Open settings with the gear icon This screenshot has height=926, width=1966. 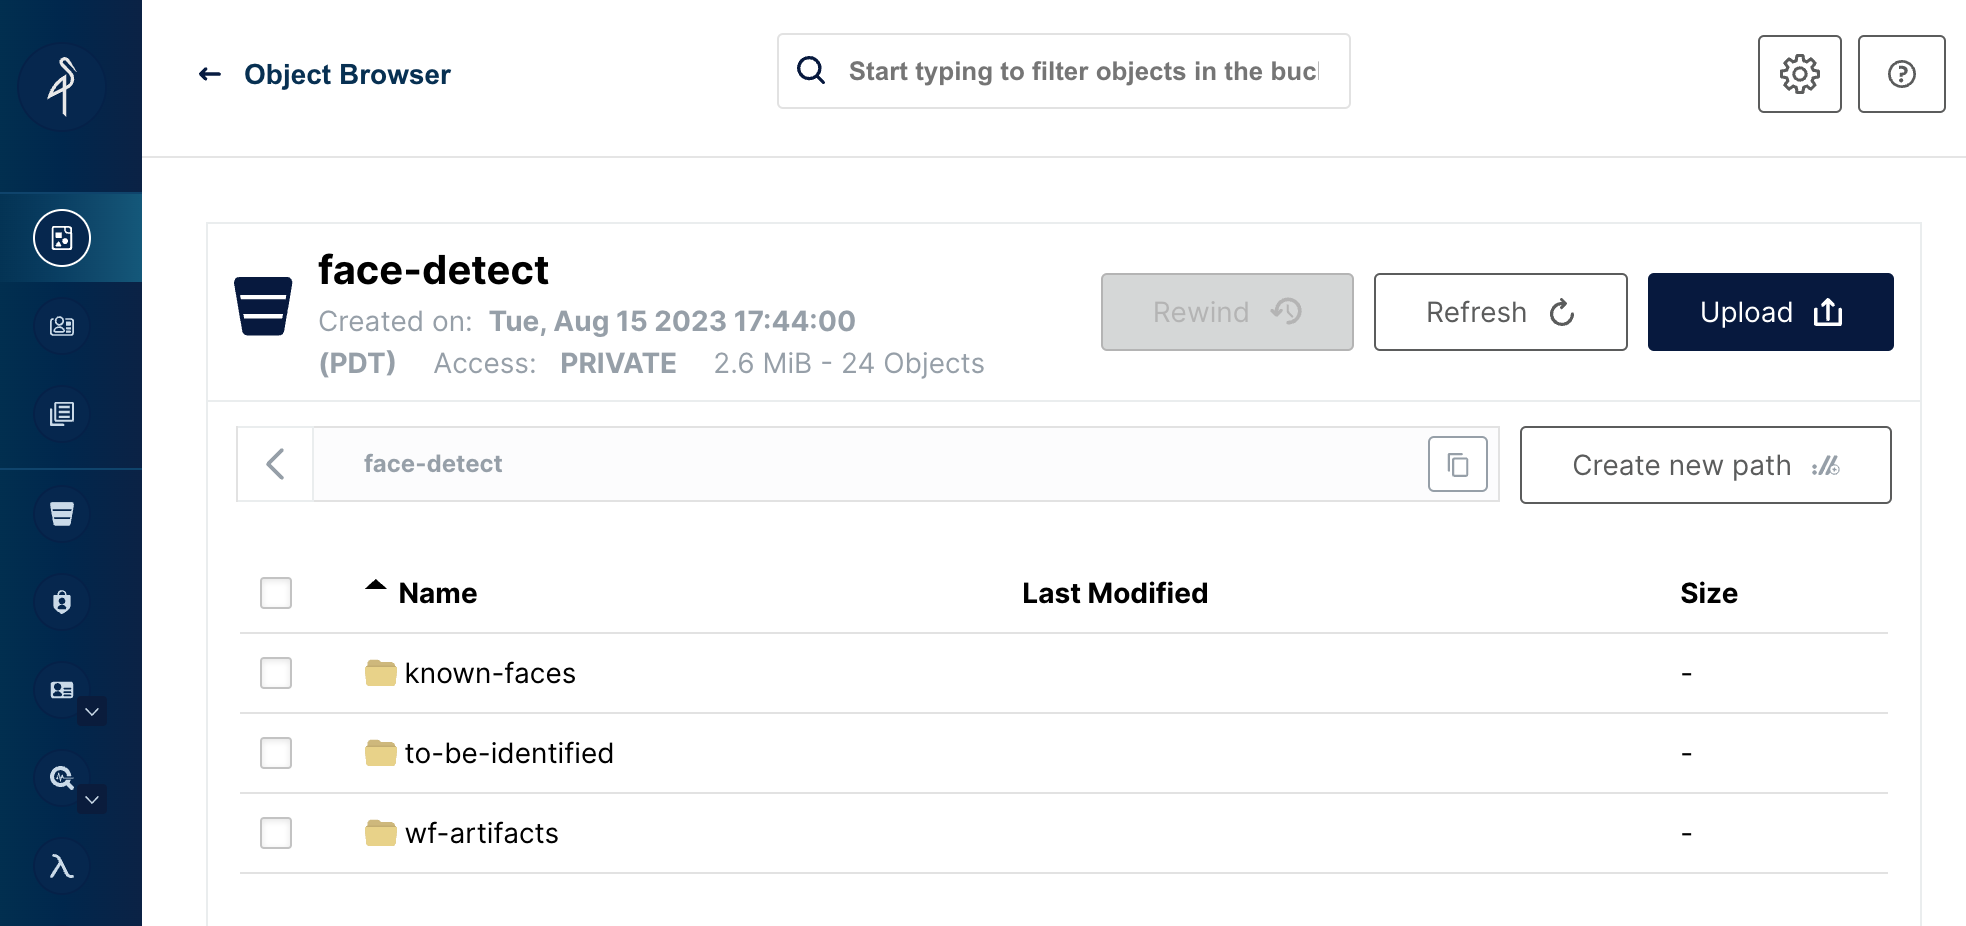click(x=1799, y=74)
